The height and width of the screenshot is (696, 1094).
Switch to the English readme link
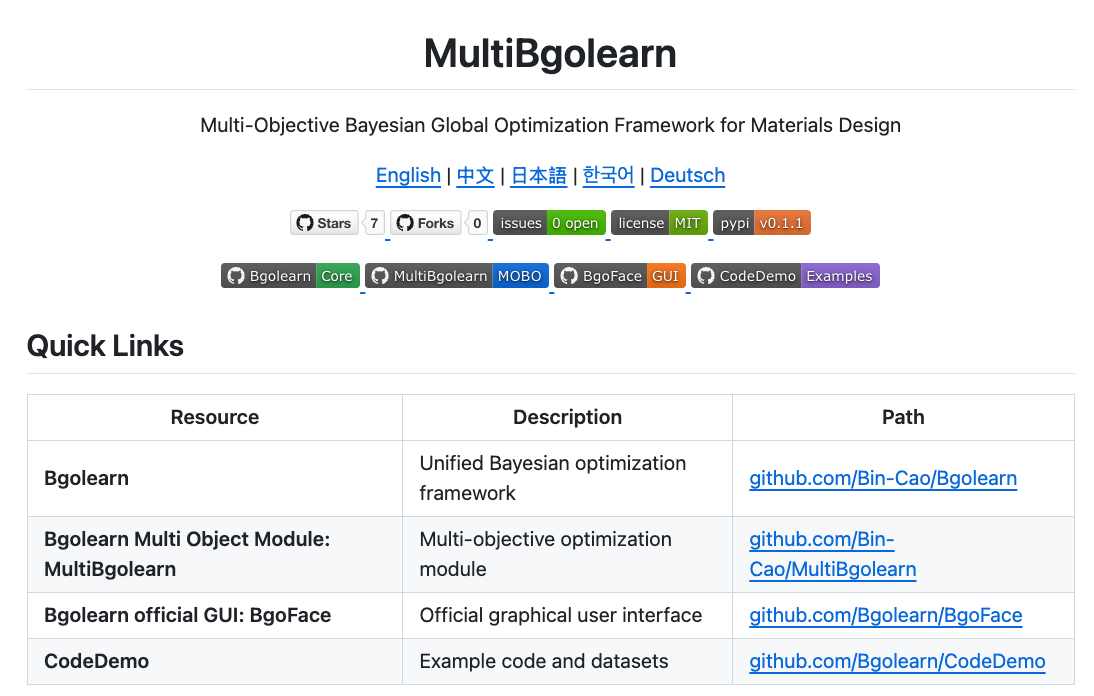coord(408,175)
